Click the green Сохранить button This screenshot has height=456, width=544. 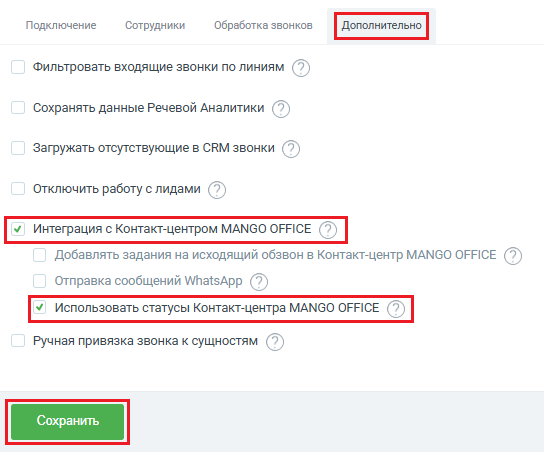point(68,422)
